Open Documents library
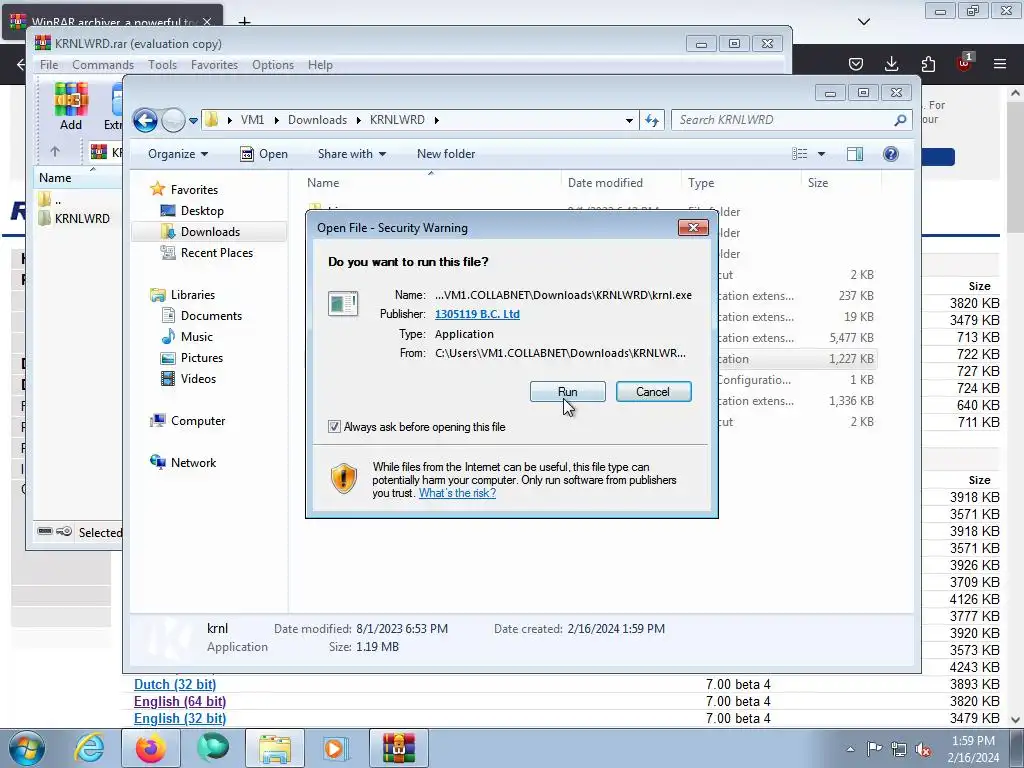This screenshot has width=1024, height=768. (x=211, y=315)
